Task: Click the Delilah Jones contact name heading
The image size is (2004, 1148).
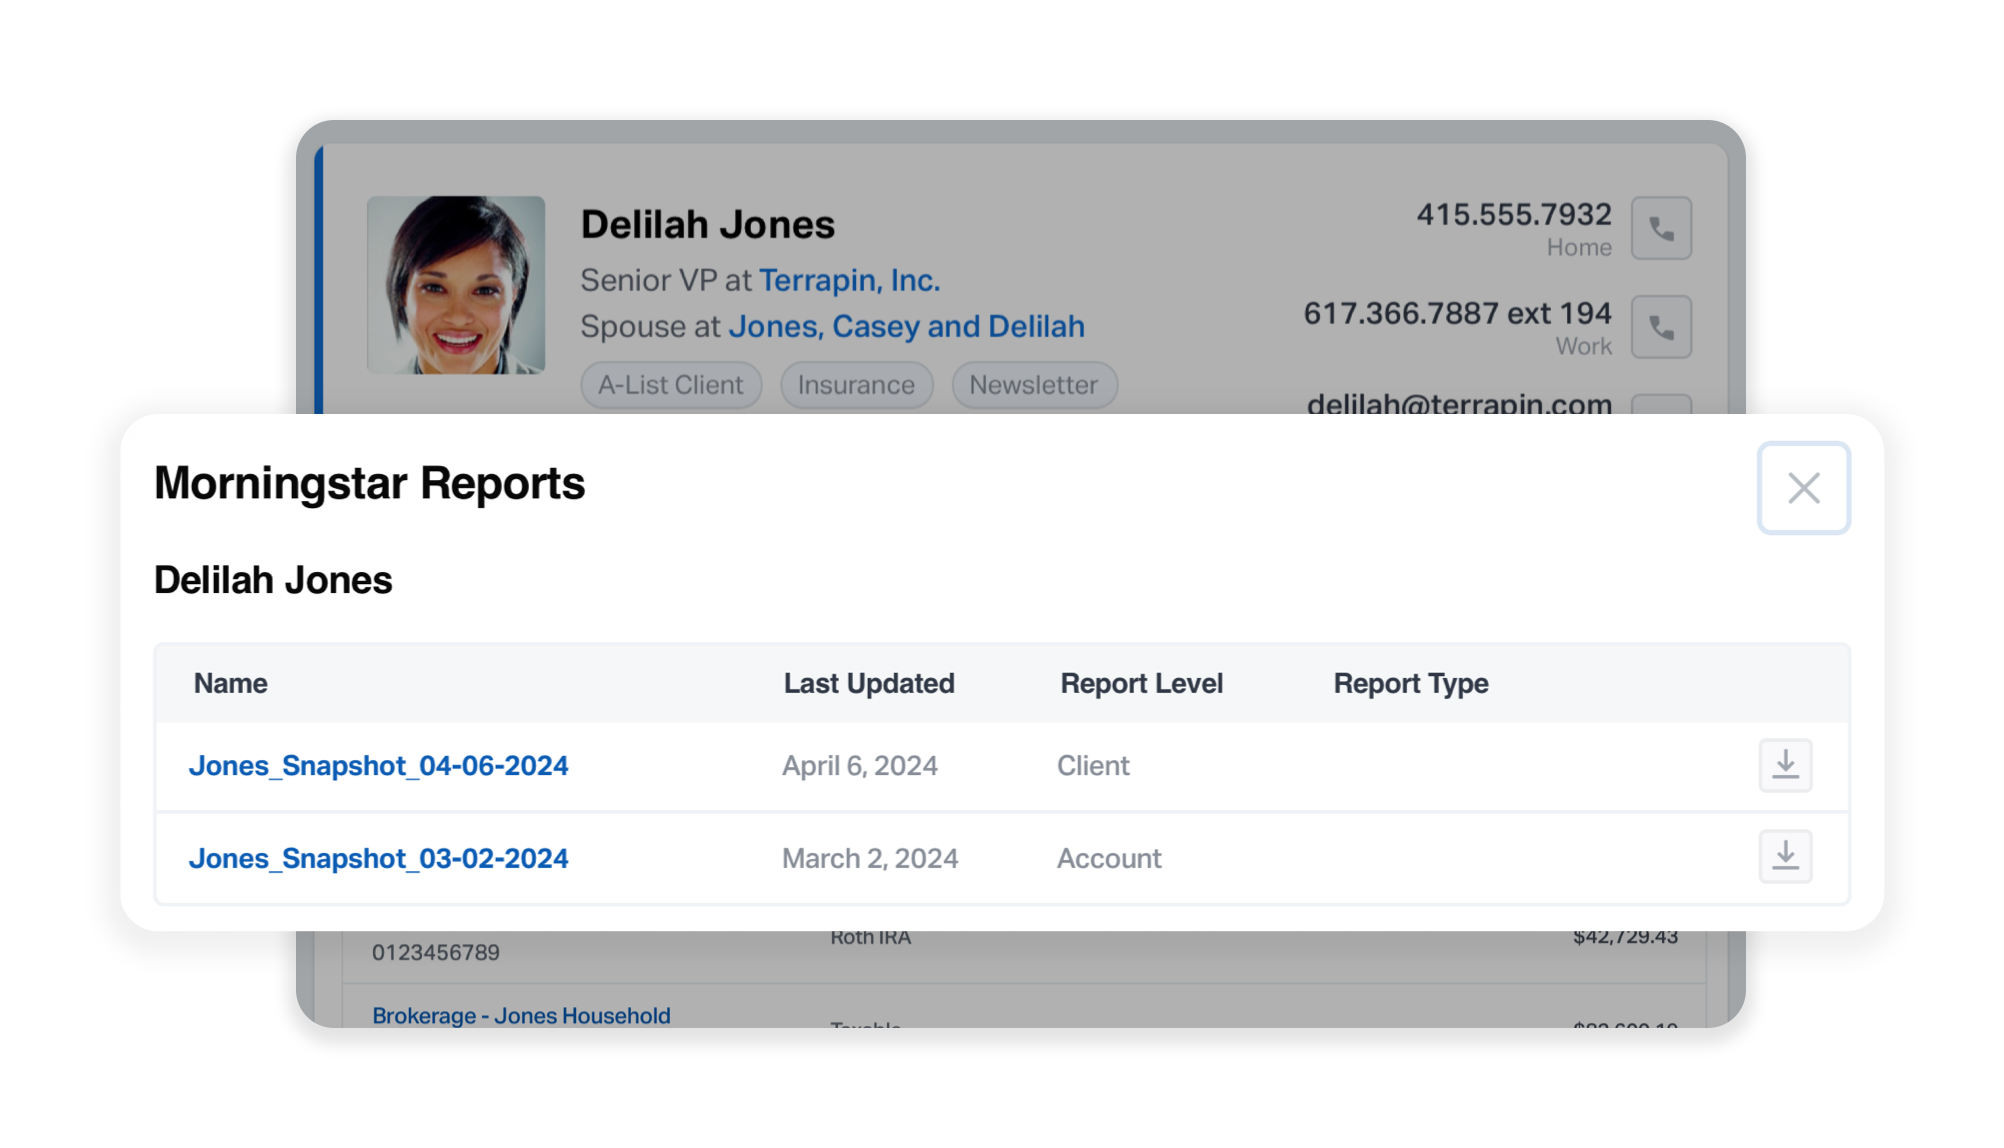Action: [707, 225]
